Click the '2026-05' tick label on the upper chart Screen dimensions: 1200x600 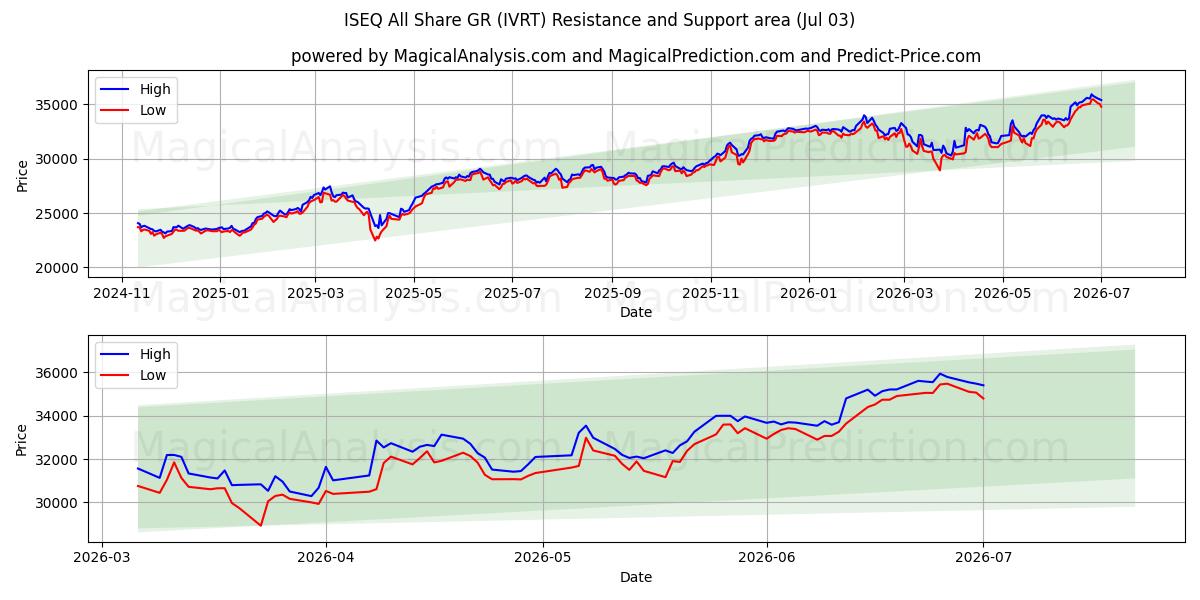coord(1002,294)
